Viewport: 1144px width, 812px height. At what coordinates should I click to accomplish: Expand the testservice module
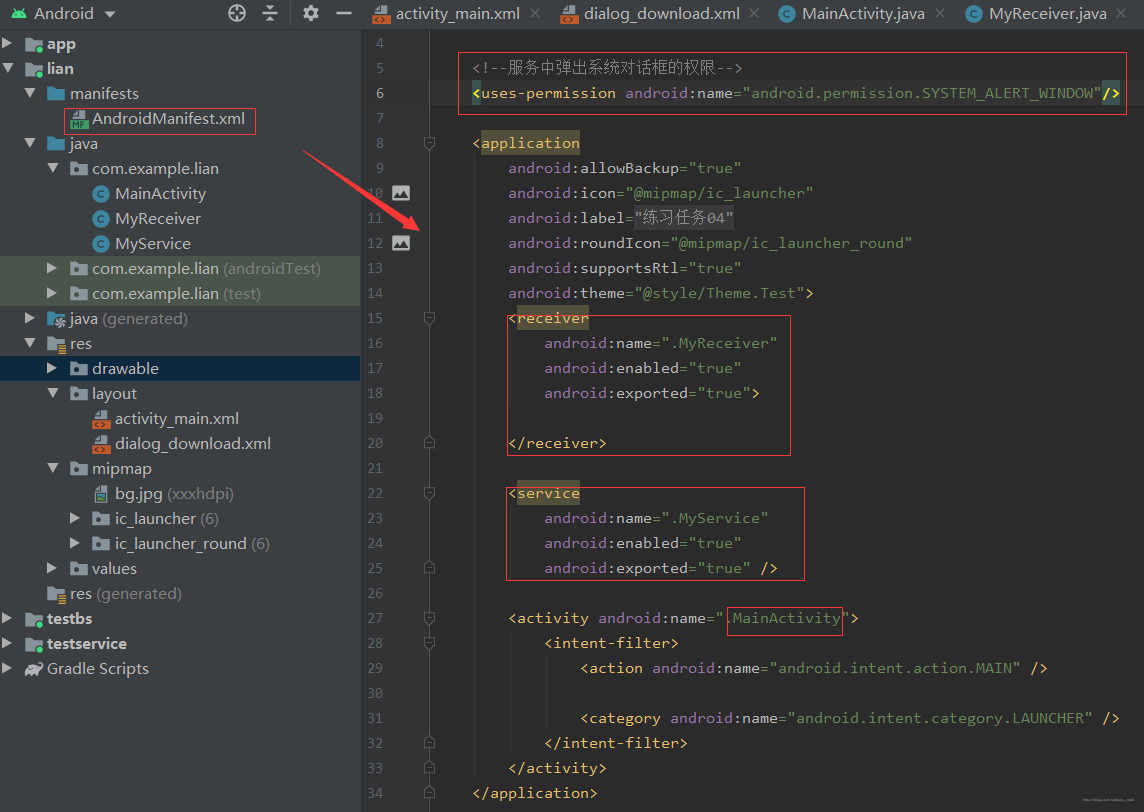click(x=7, y=643)
